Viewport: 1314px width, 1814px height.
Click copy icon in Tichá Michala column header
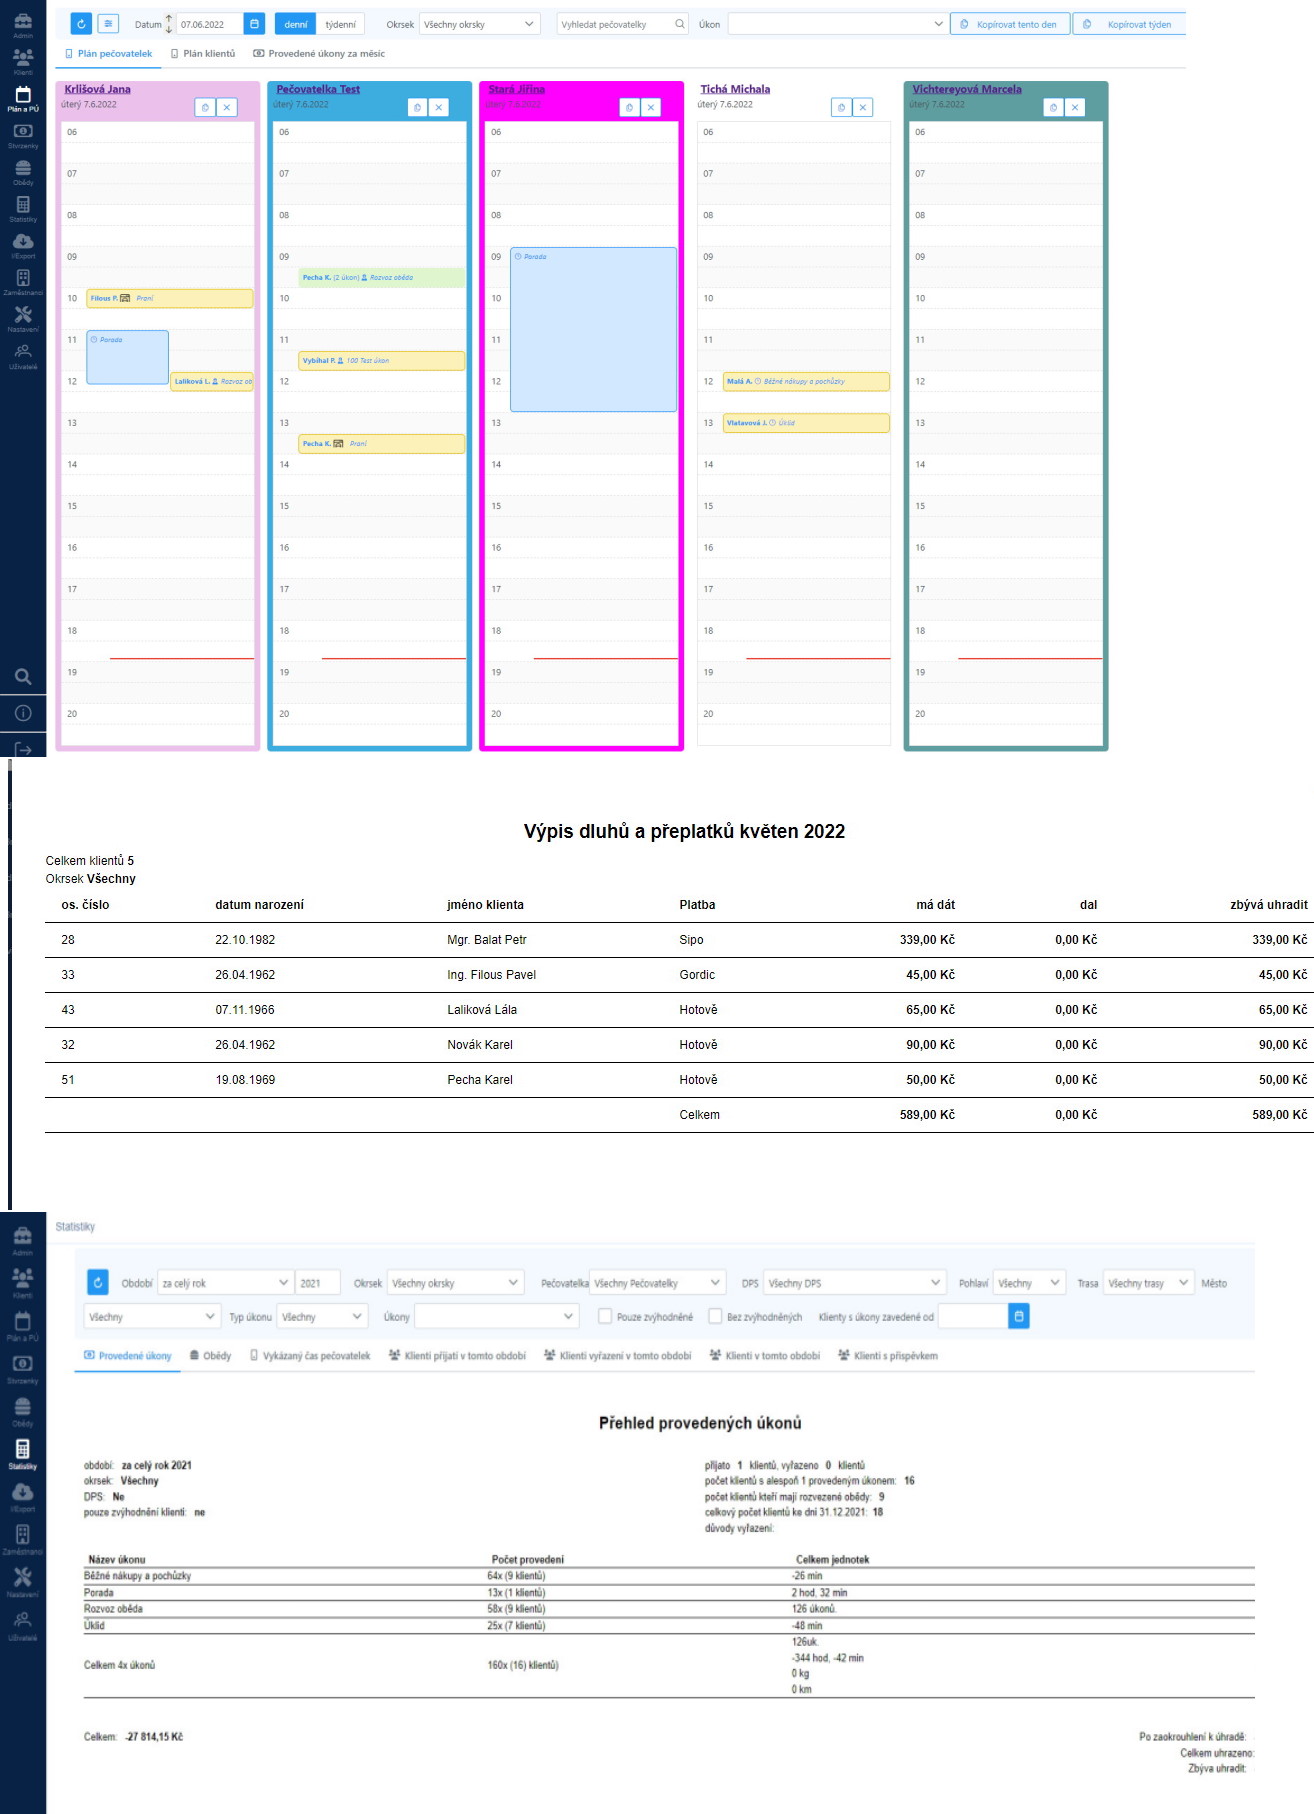click(841, 107)
